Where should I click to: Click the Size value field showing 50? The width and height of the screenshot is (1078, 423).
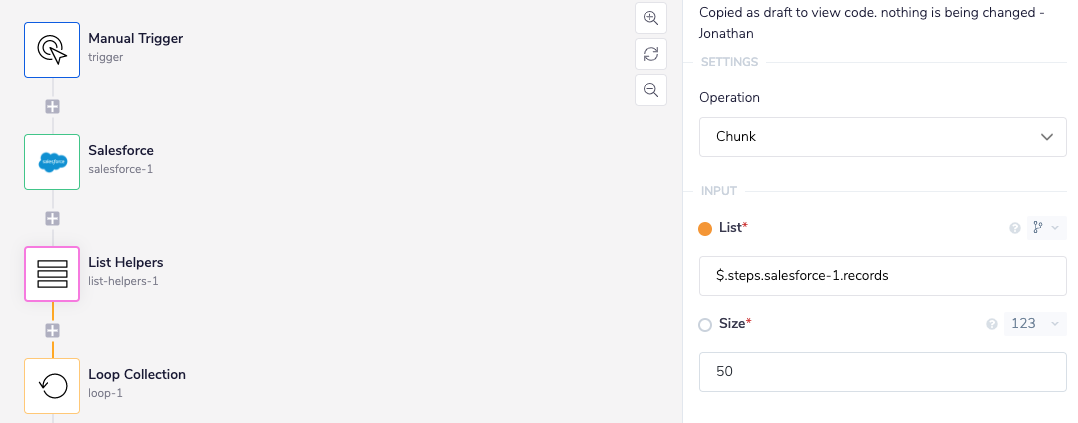882,372
